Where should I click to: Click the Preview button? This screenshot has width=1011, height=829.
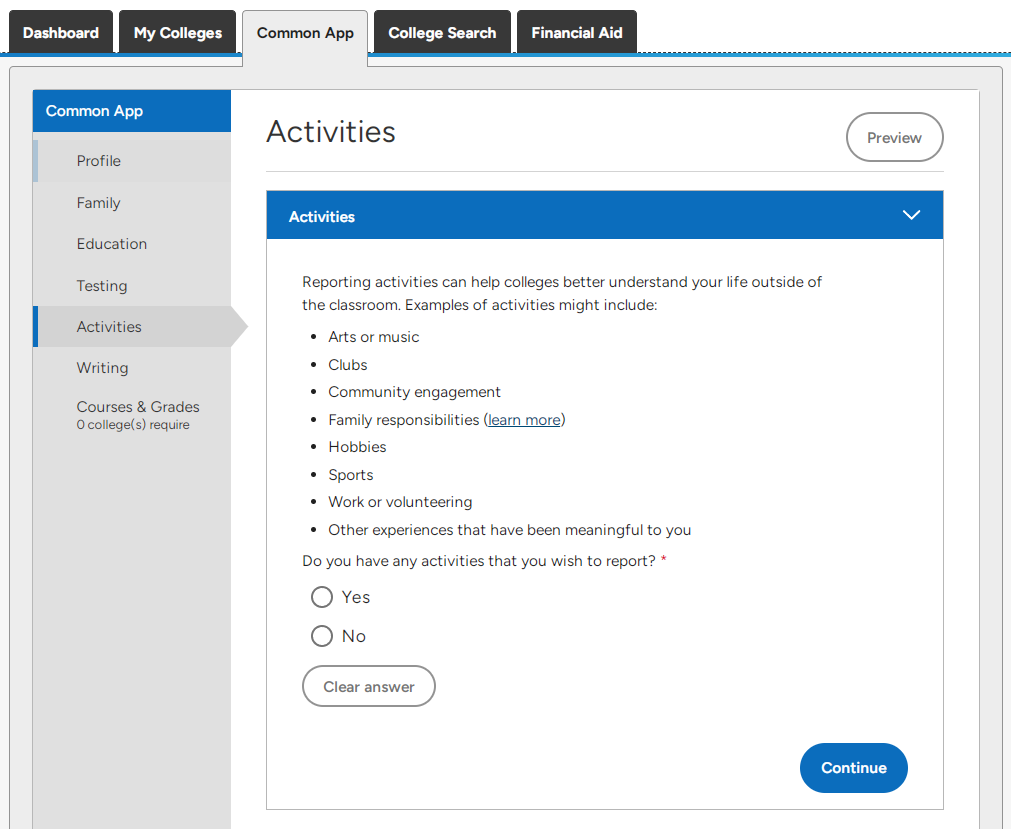tap(894, 137)
